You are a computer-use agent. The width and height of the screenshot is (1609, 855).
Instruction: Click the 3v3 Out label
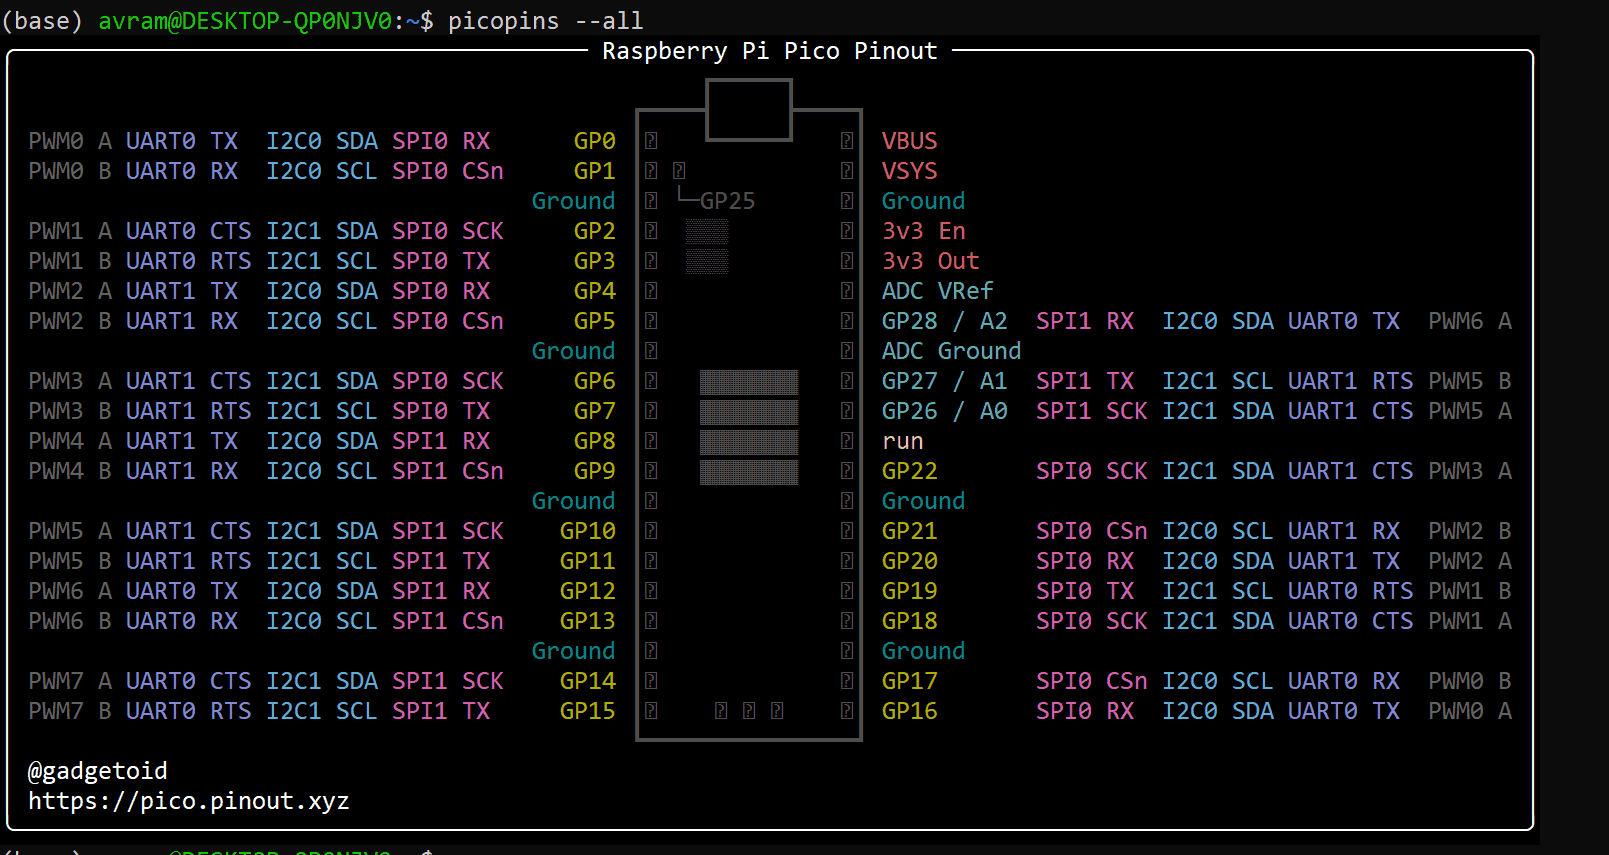pyautogui.click(x=931, y=261)
